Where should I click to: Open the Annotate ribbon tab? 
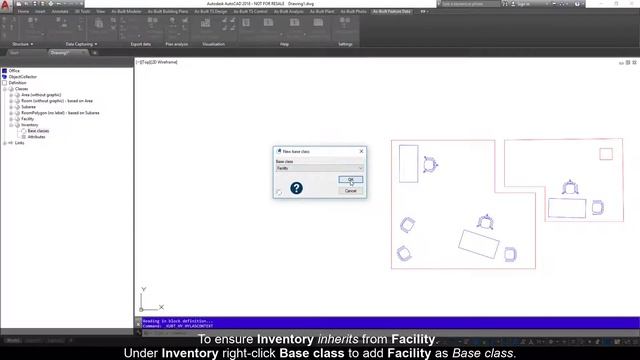tap(60, 11)
